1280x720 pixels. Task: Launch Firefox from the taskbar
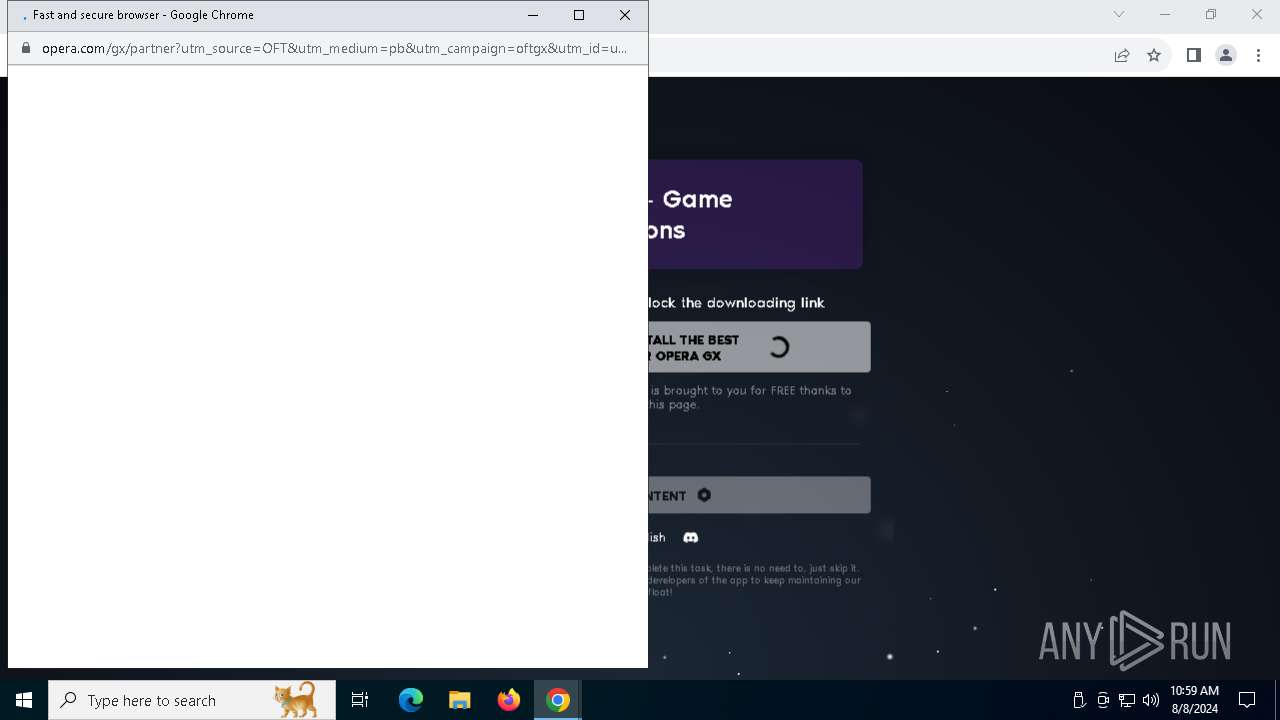tap(509, 700)
